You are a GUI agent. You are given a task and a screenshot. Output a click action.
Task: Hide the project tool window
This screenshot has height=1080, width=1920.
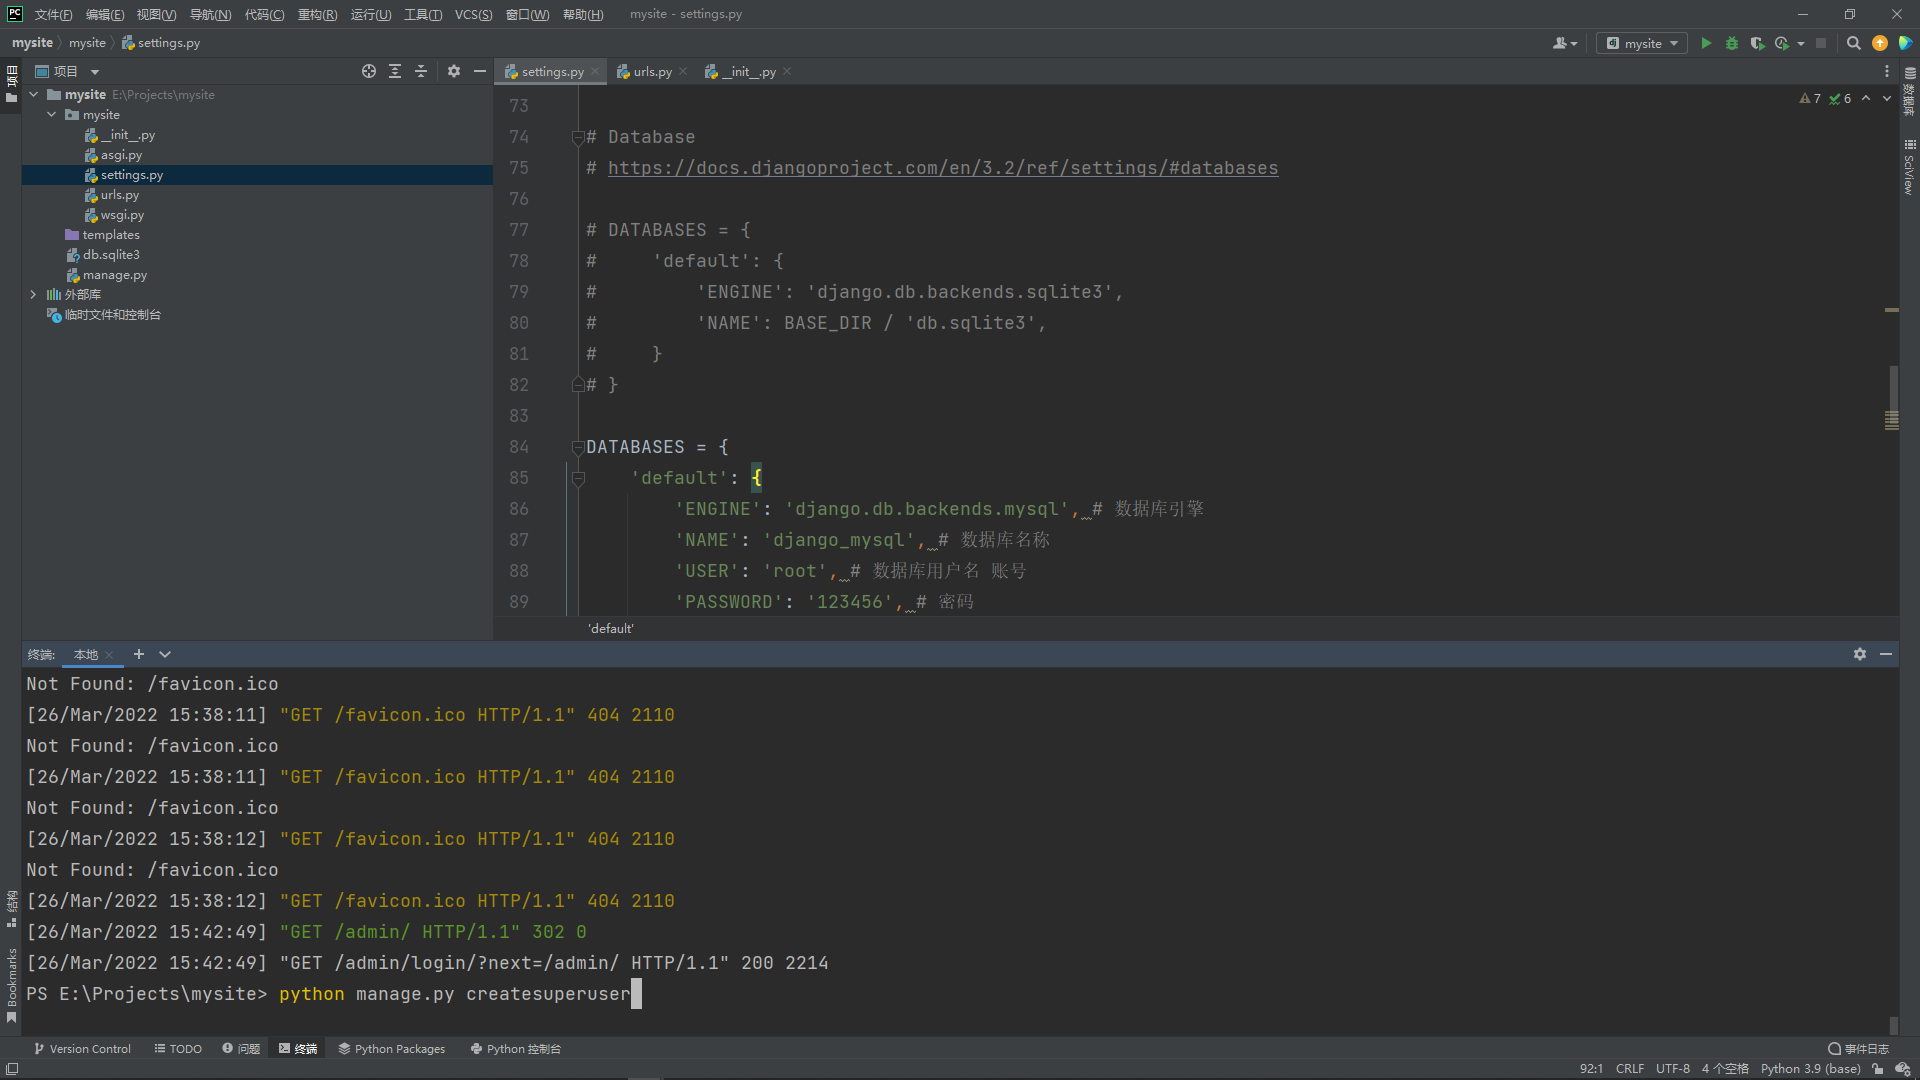click(x=480, y=71)
